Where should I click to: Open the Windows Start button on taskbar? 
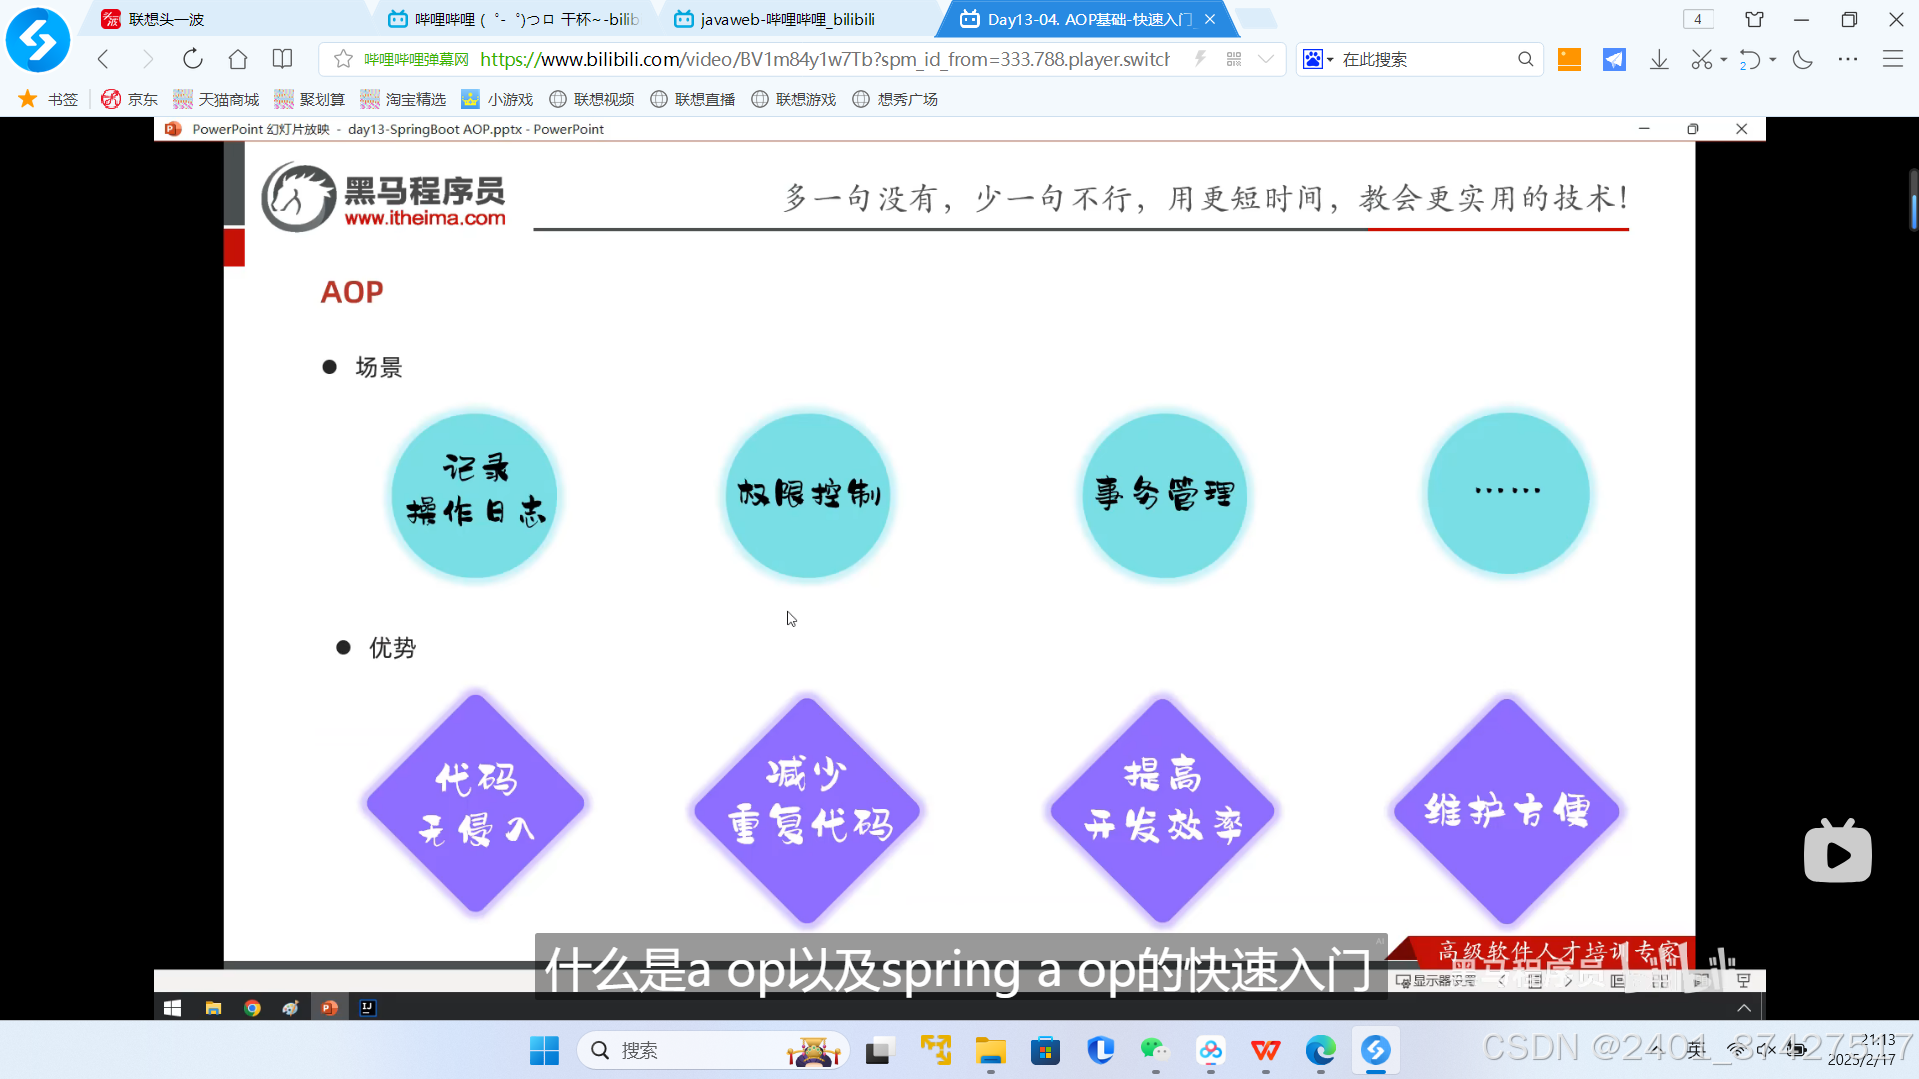pos(544,1050)
